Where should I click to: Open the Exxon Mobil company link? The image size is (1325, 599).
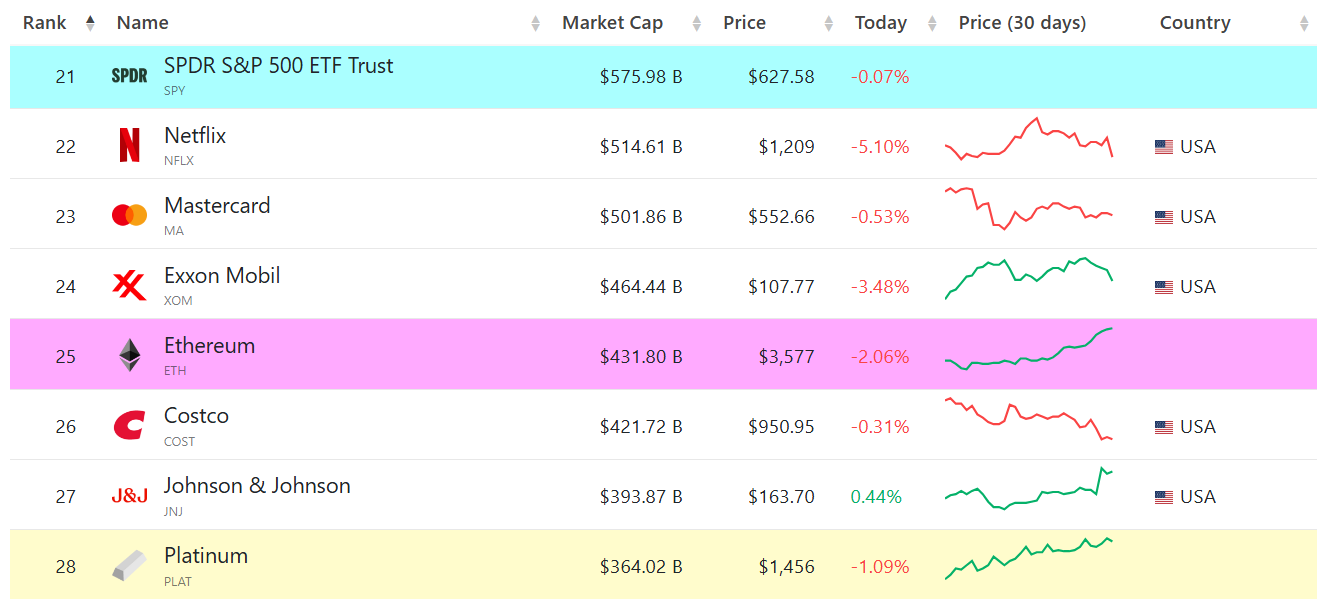[222, 276]
